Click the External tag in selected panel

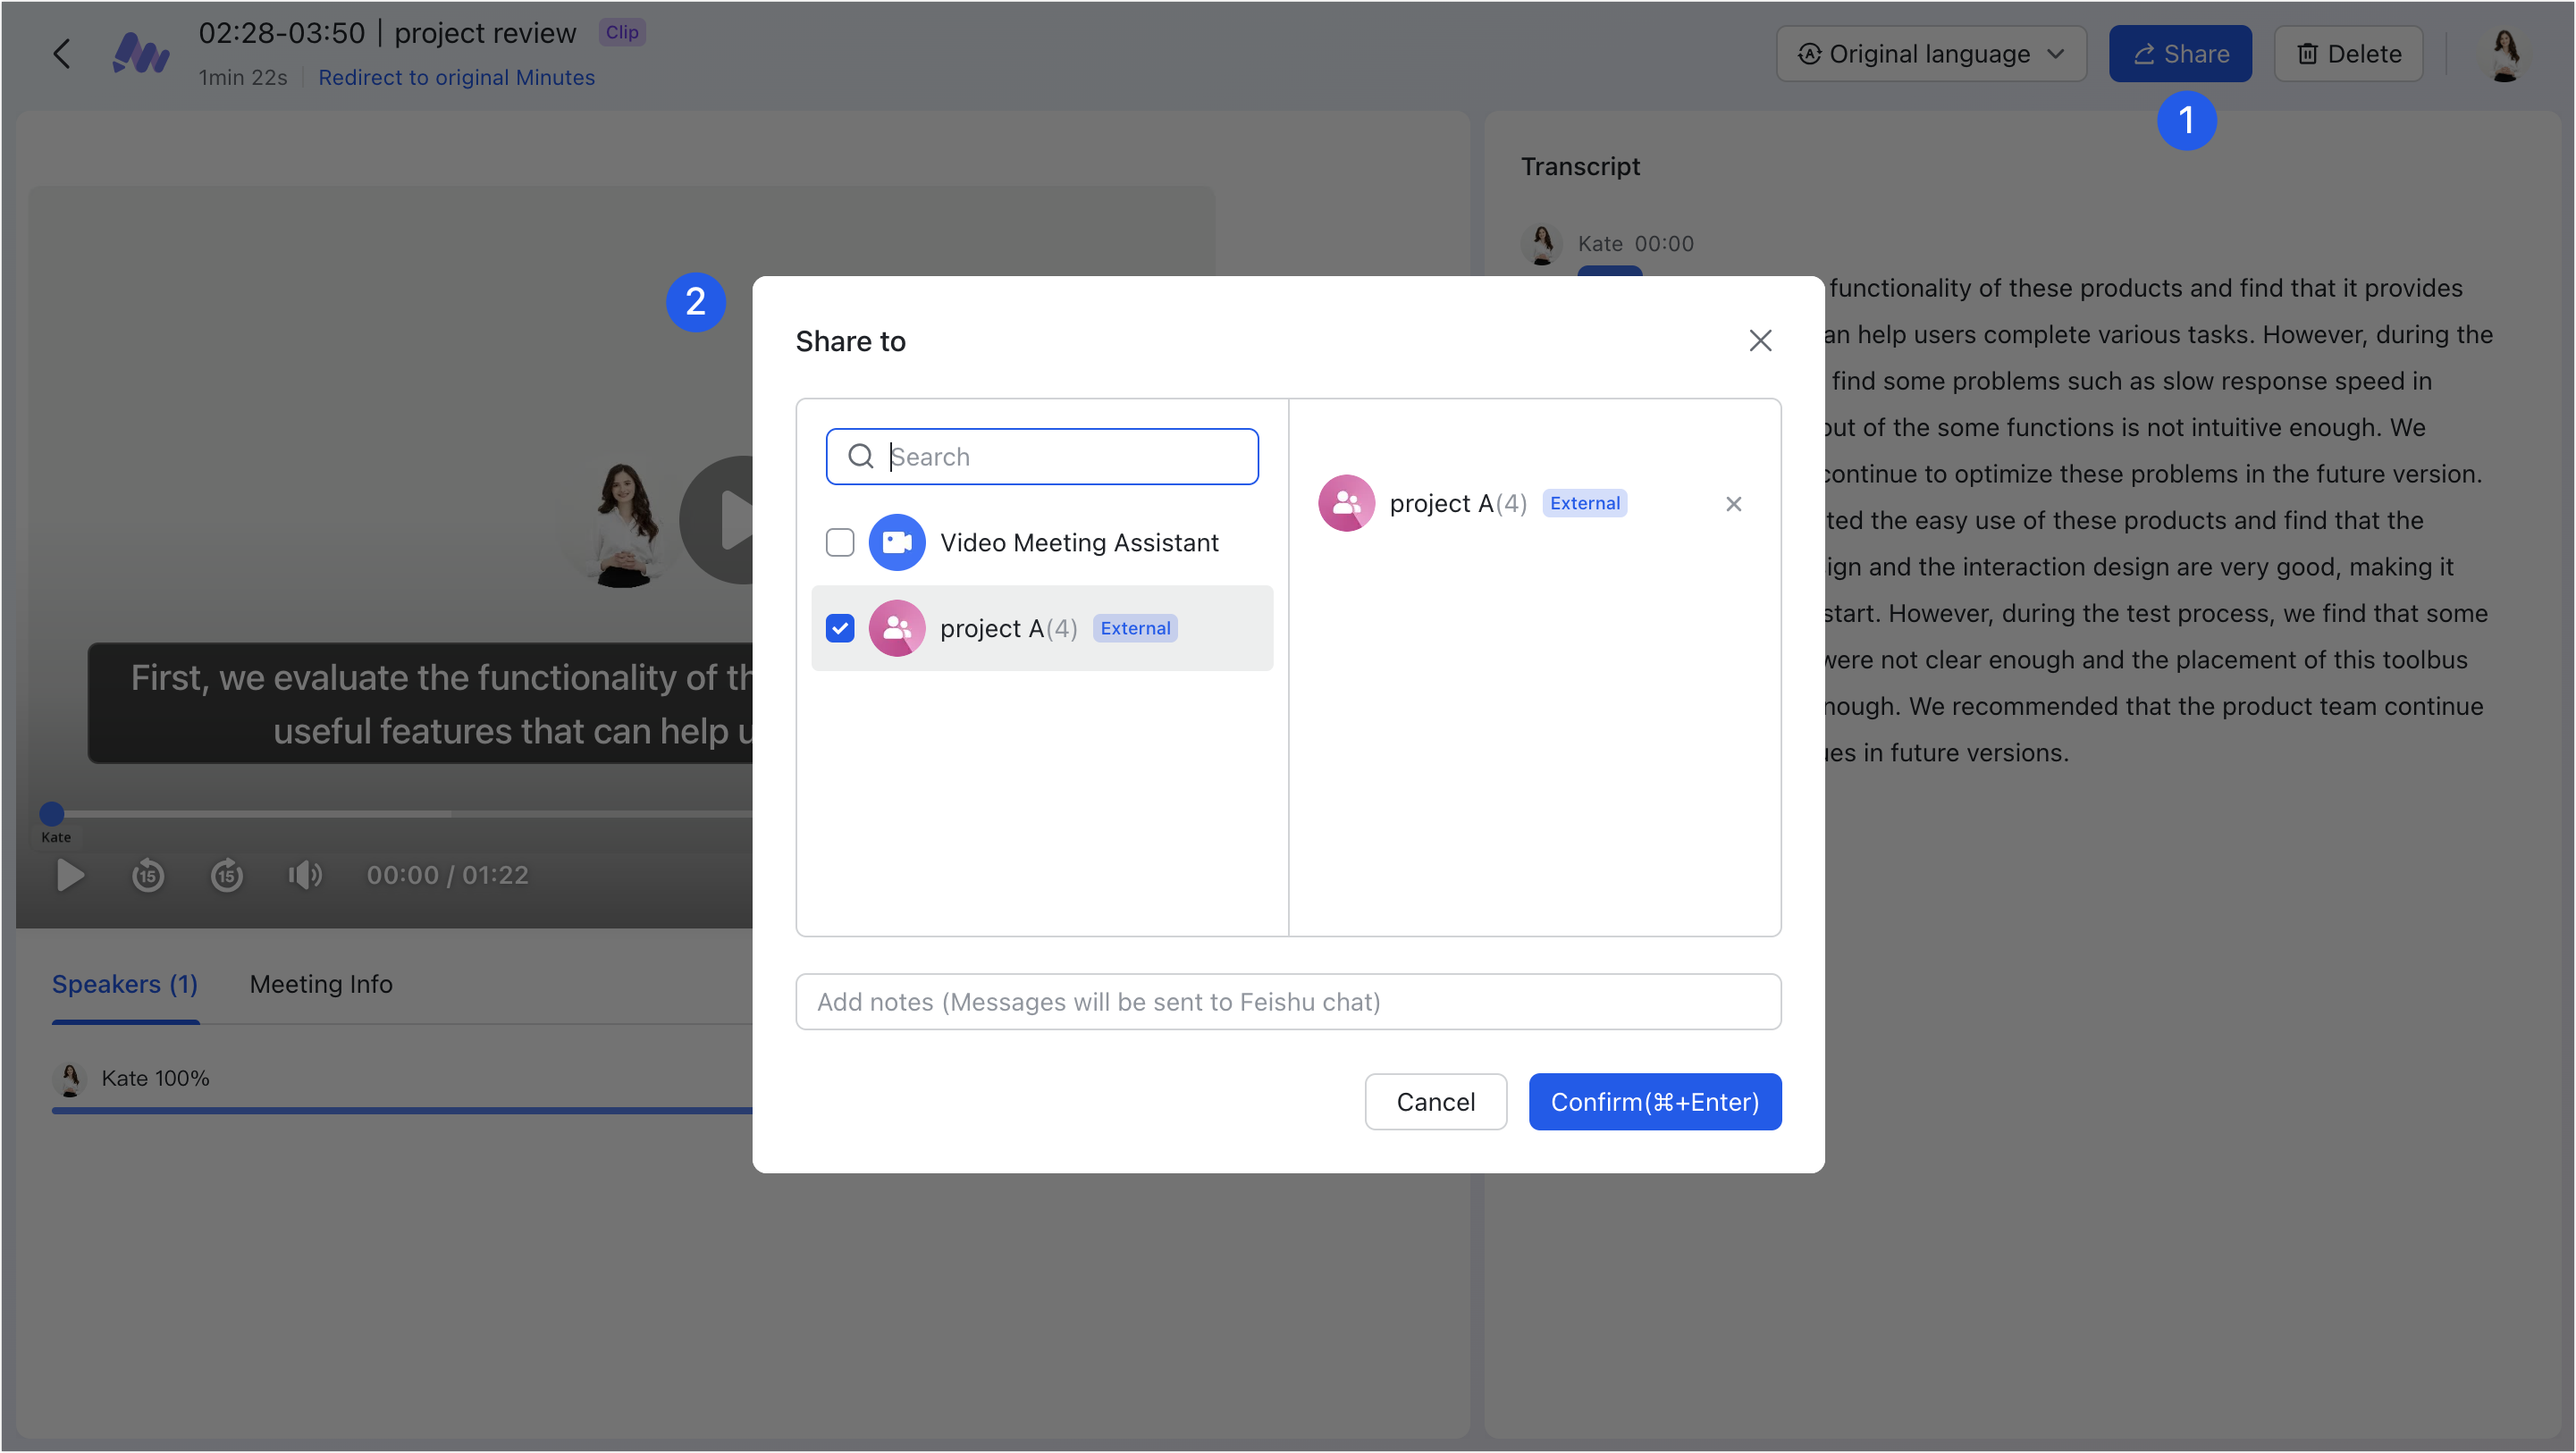coord(1585,503)
